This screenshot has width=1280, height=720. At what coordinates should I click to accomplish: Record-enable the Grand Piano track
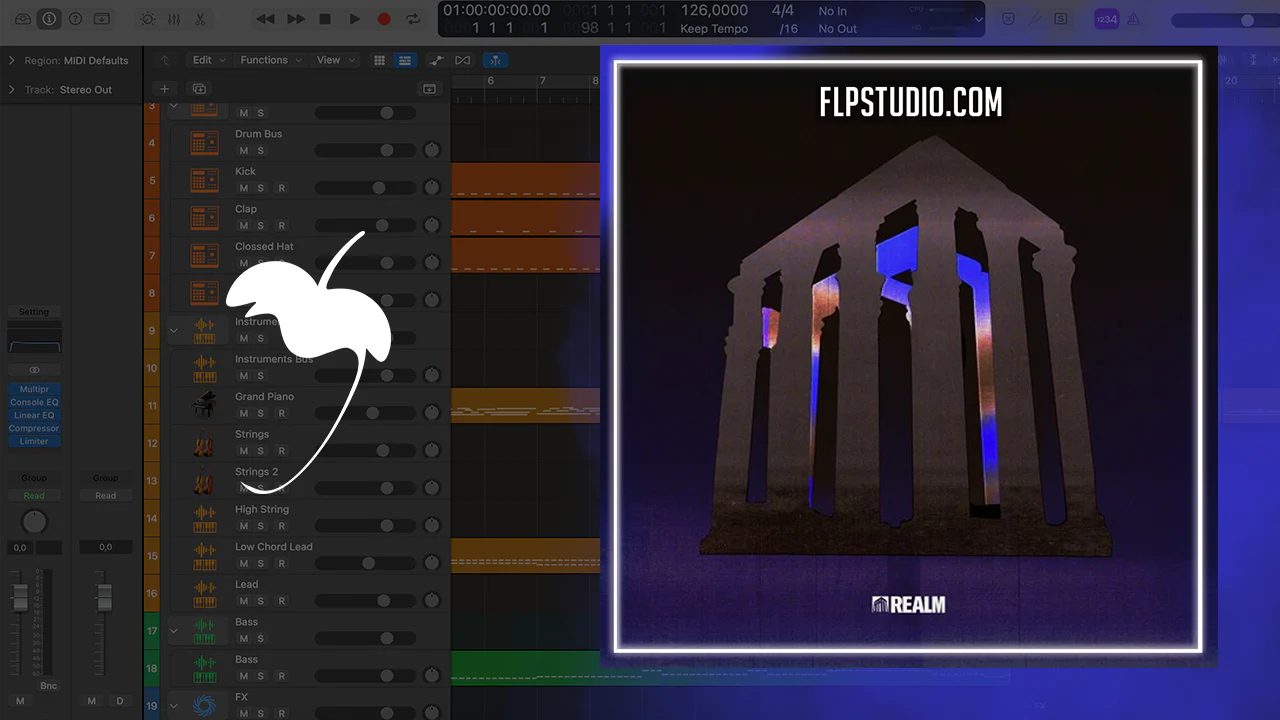coord(281,413)
